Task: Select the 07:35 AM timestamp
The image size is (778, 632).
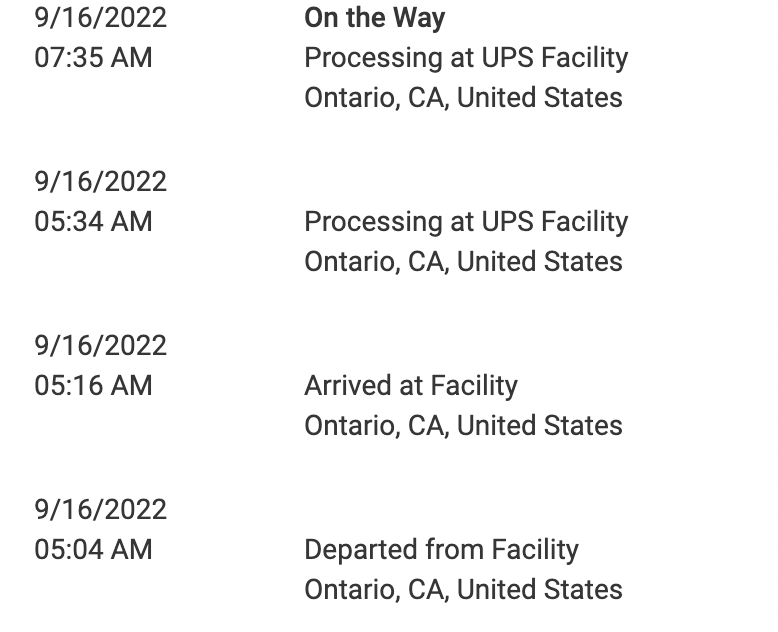Action: point(93,58)
